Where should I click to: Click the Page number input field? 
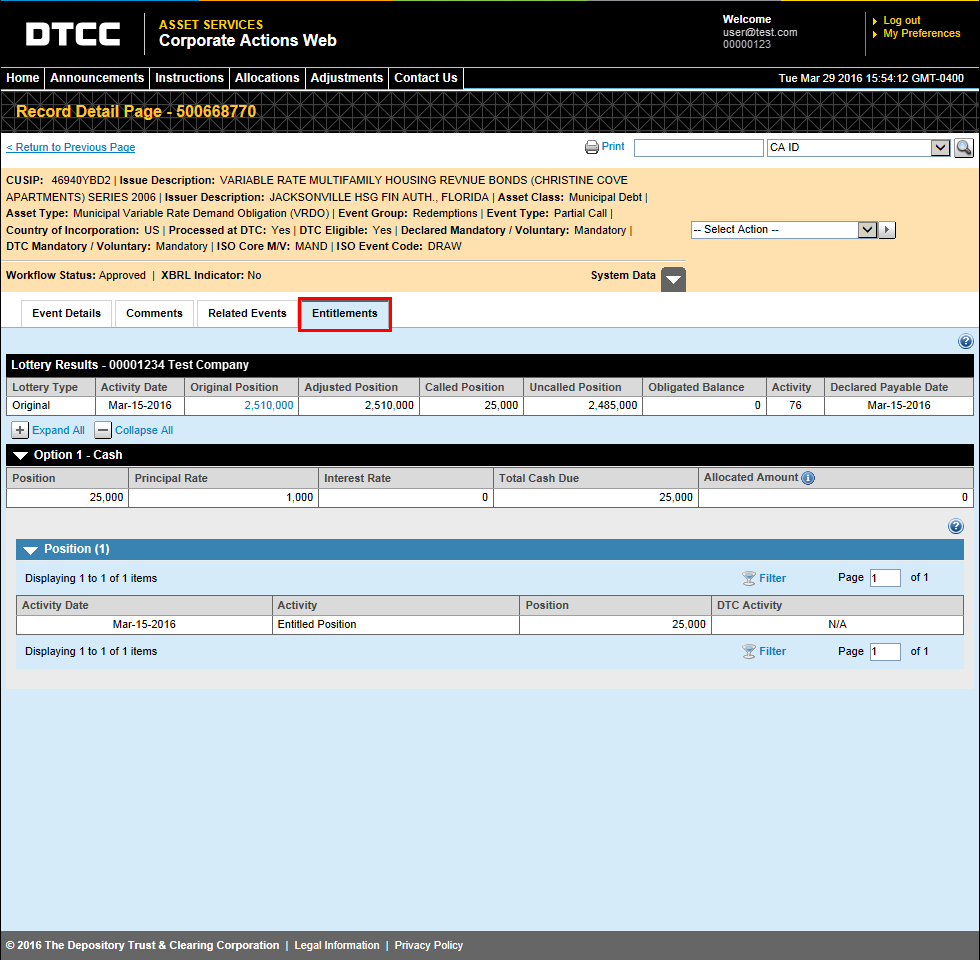885,578
